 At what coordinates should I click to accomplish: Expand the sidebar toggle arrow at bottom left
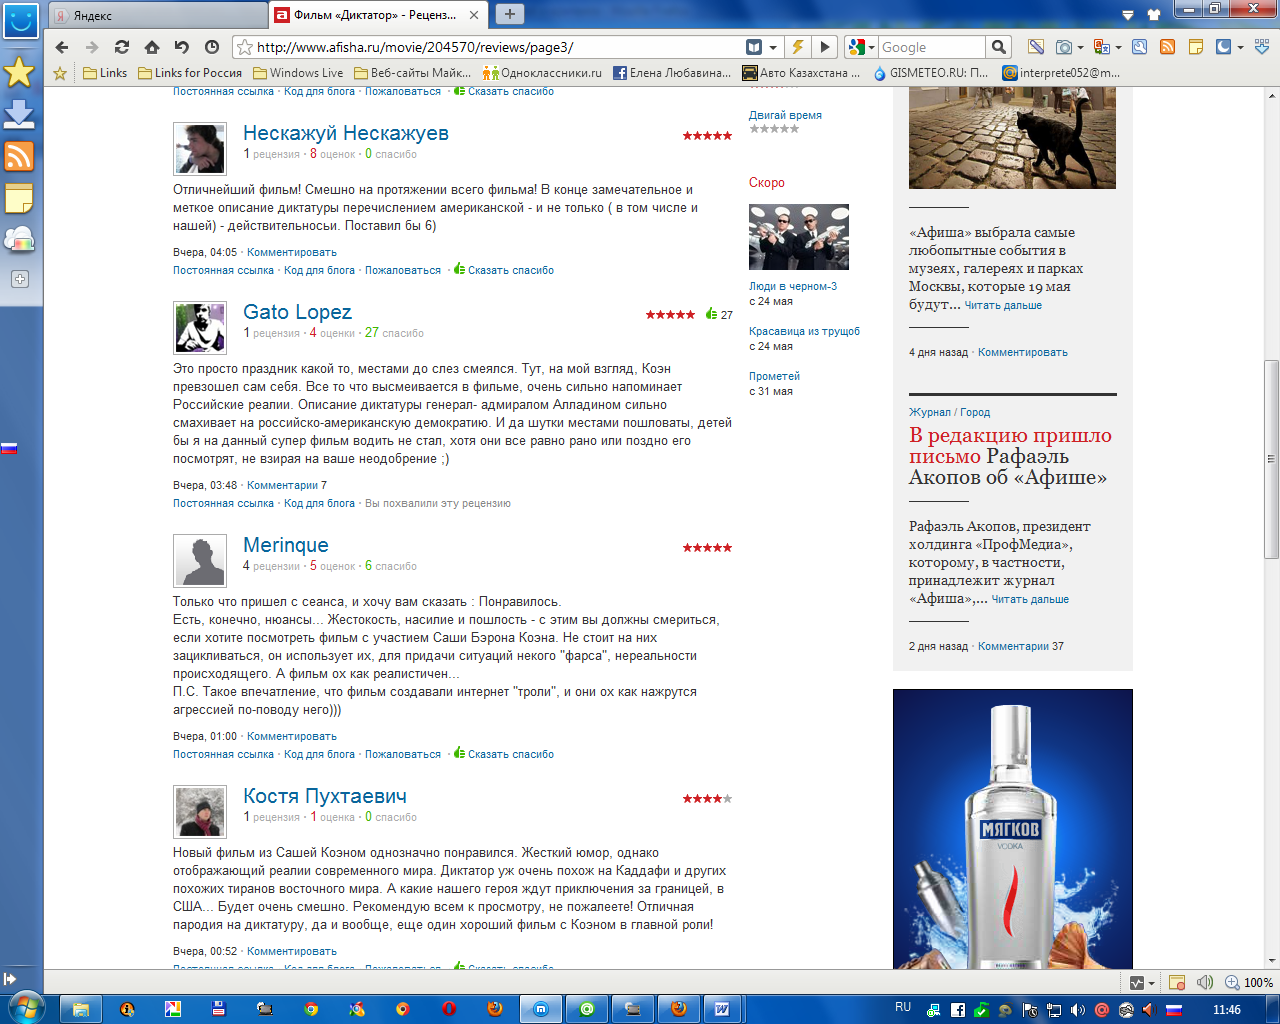10,980
